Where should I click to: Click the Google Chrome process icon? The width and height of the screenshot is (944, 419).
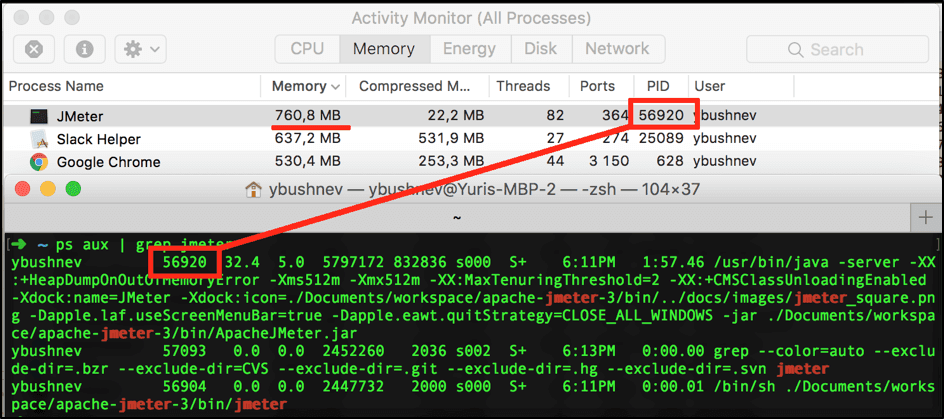pyautogui.click(x=39, y=162)
